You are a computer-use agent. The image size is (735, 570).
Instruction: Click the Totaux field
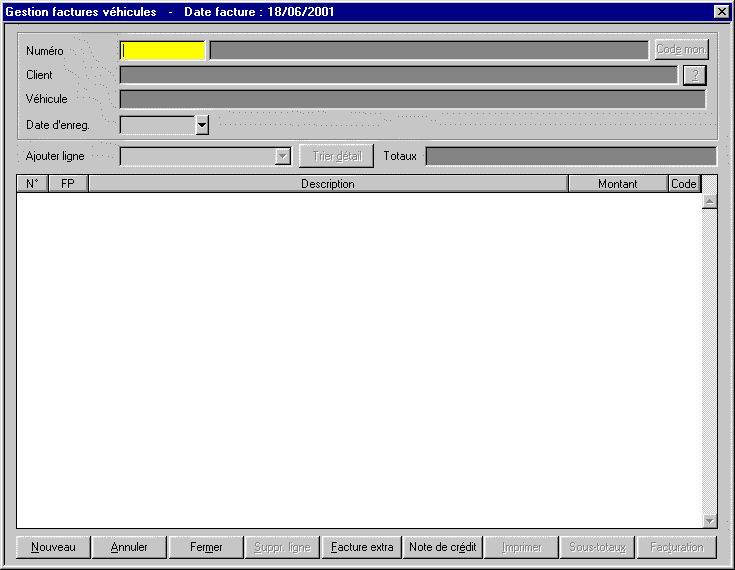(571, 157)
